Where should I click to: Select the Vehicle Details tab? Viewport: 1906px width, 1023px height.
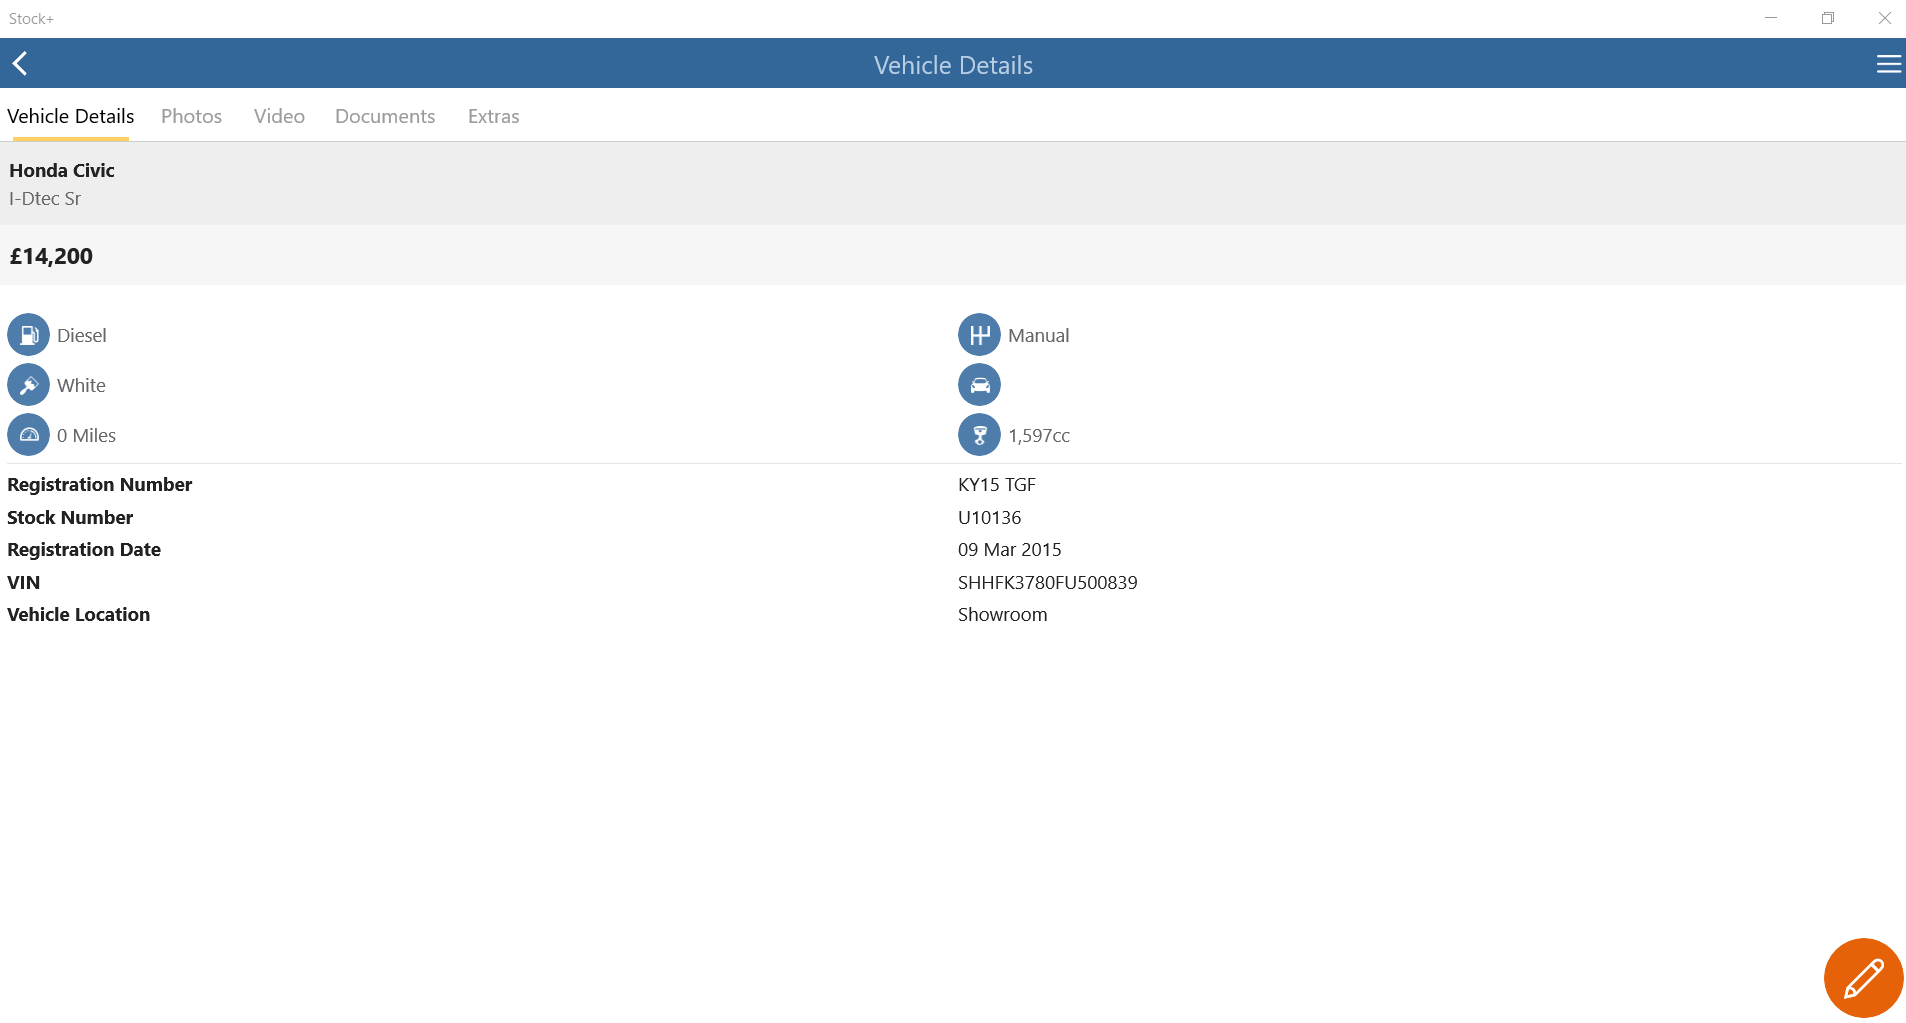coord(71,116)
